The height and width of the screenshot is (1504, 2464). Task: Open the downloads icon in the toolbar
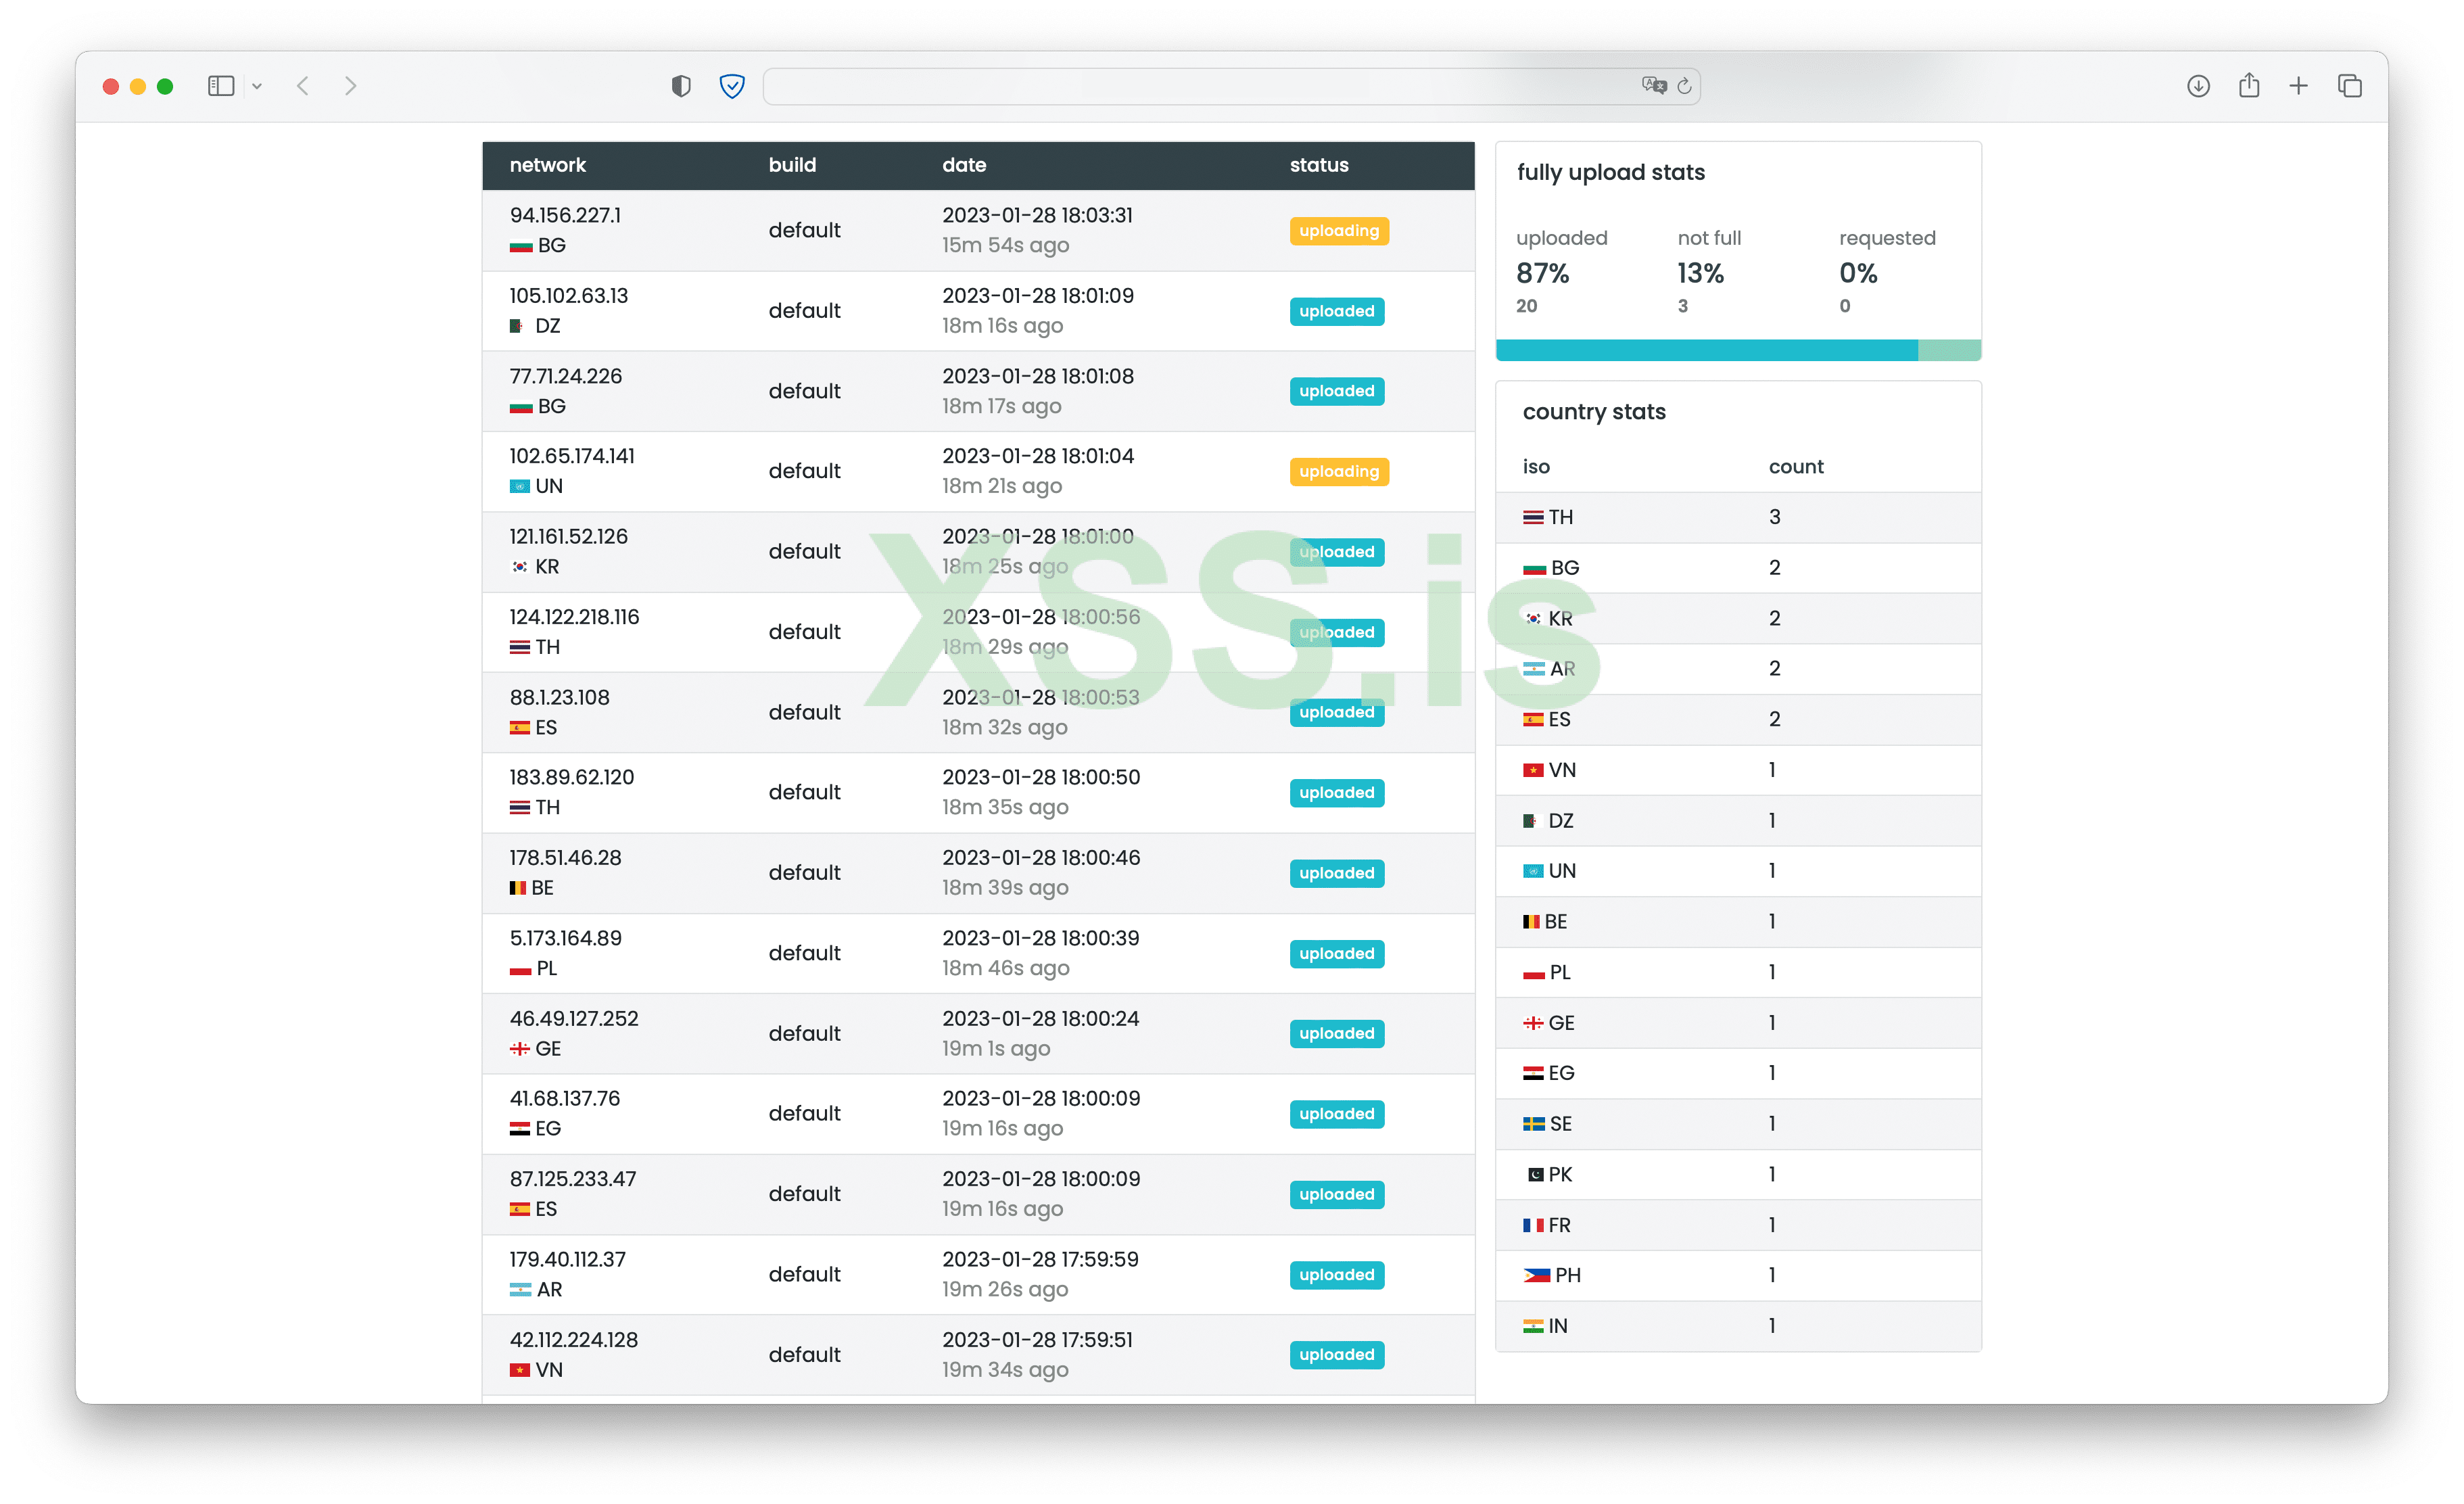(2197, 86)
